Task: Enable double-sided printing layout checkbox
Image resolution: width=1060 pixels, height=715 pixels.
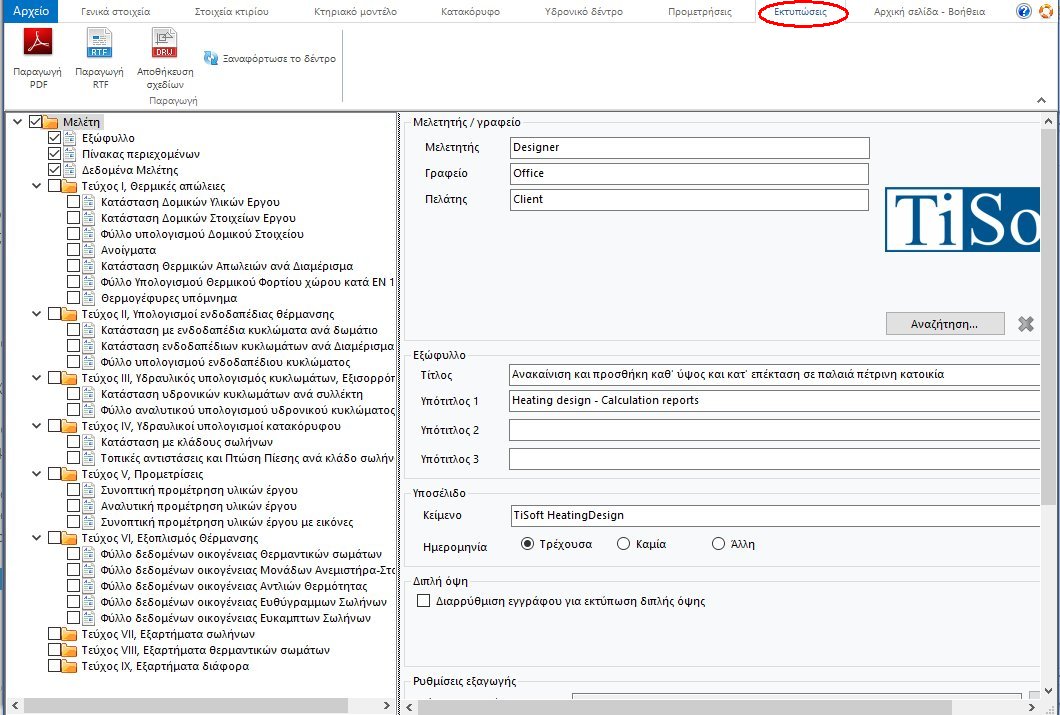Action: [424, 601]
